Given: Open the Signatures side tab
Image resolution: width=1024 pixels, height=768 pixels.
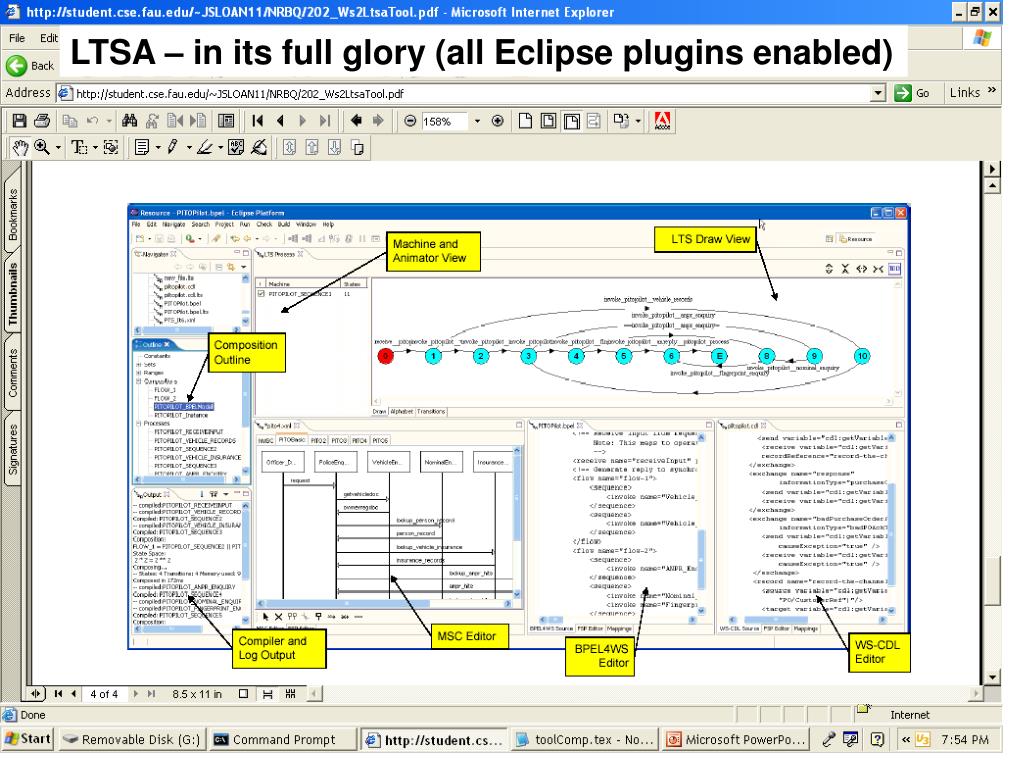Looking at the screenshot, I should (12, 449).
